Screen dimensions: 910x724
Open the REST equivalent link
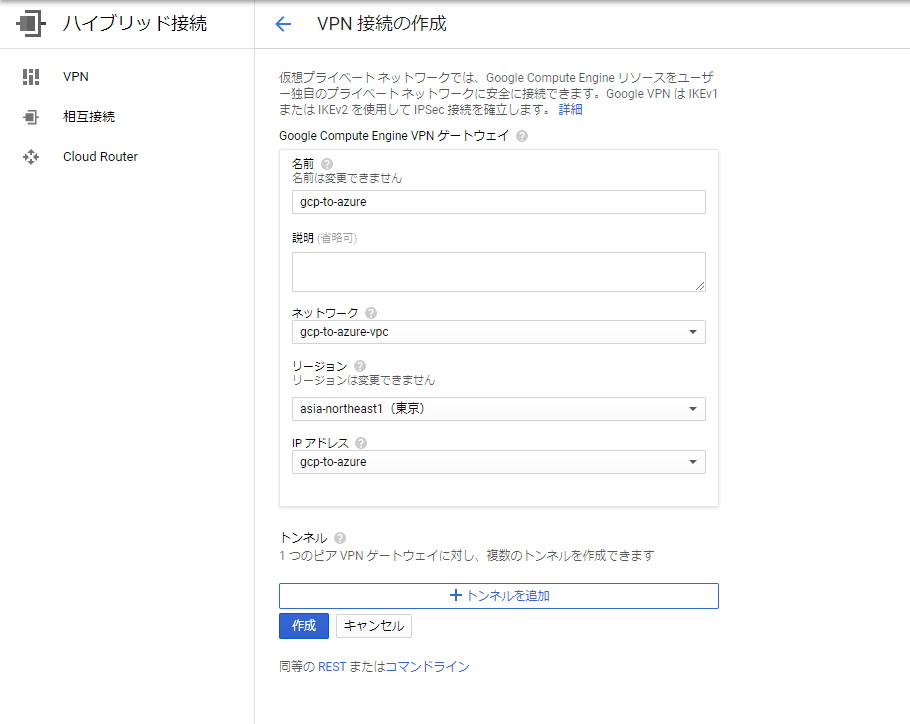click(x=332, y=667)
